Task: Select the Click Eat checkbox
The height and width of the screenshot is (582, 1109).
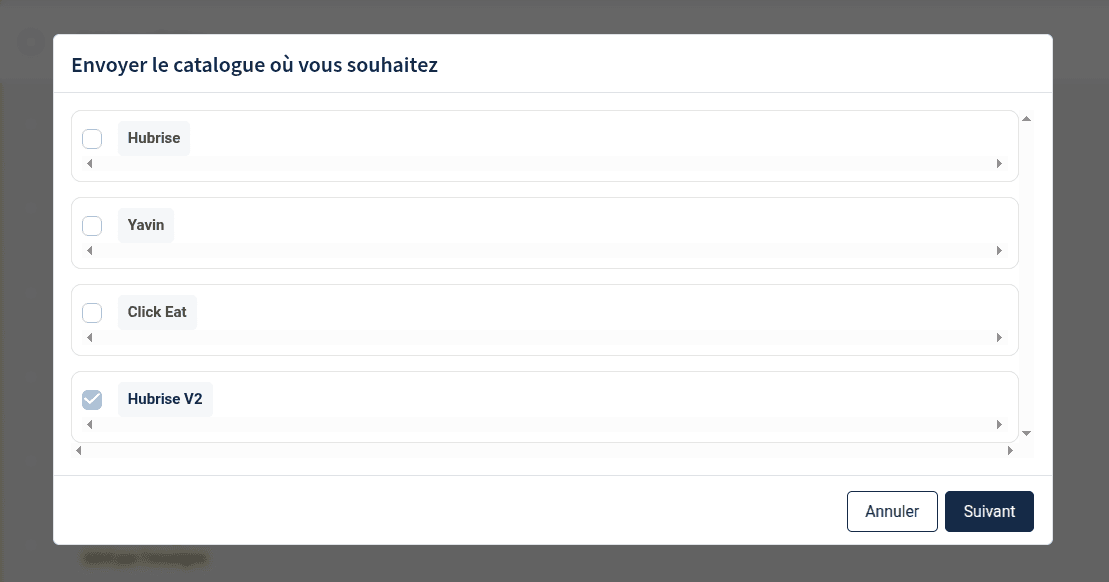Action: point(92,312)
